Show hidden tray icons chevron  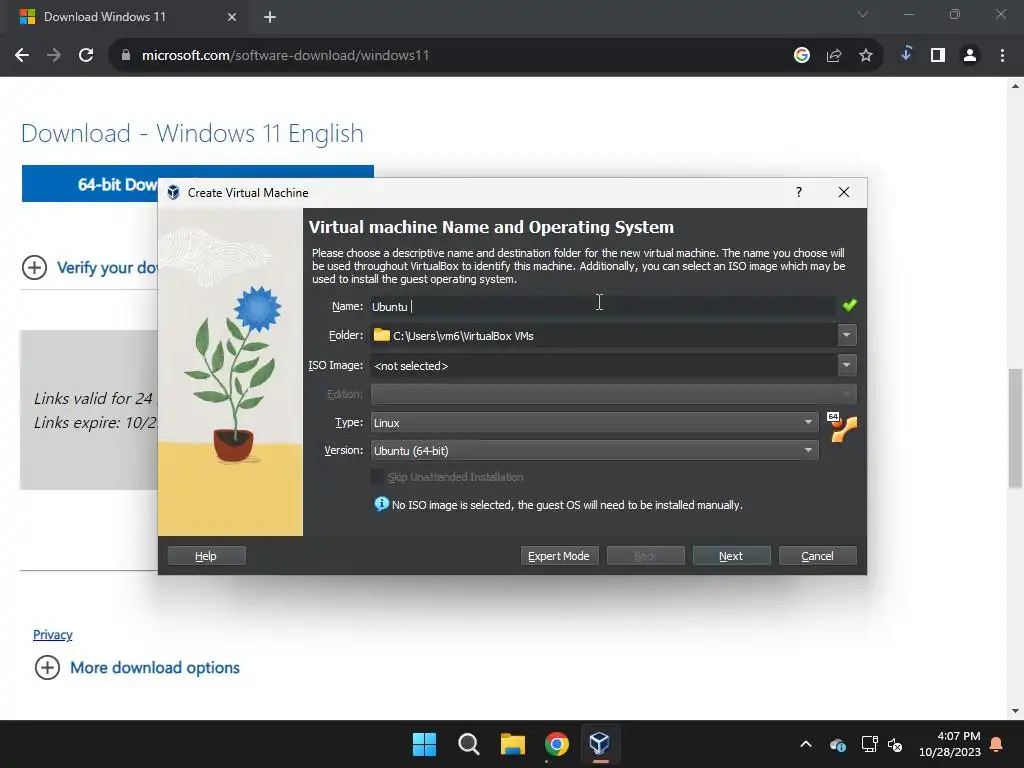(806, 744)
